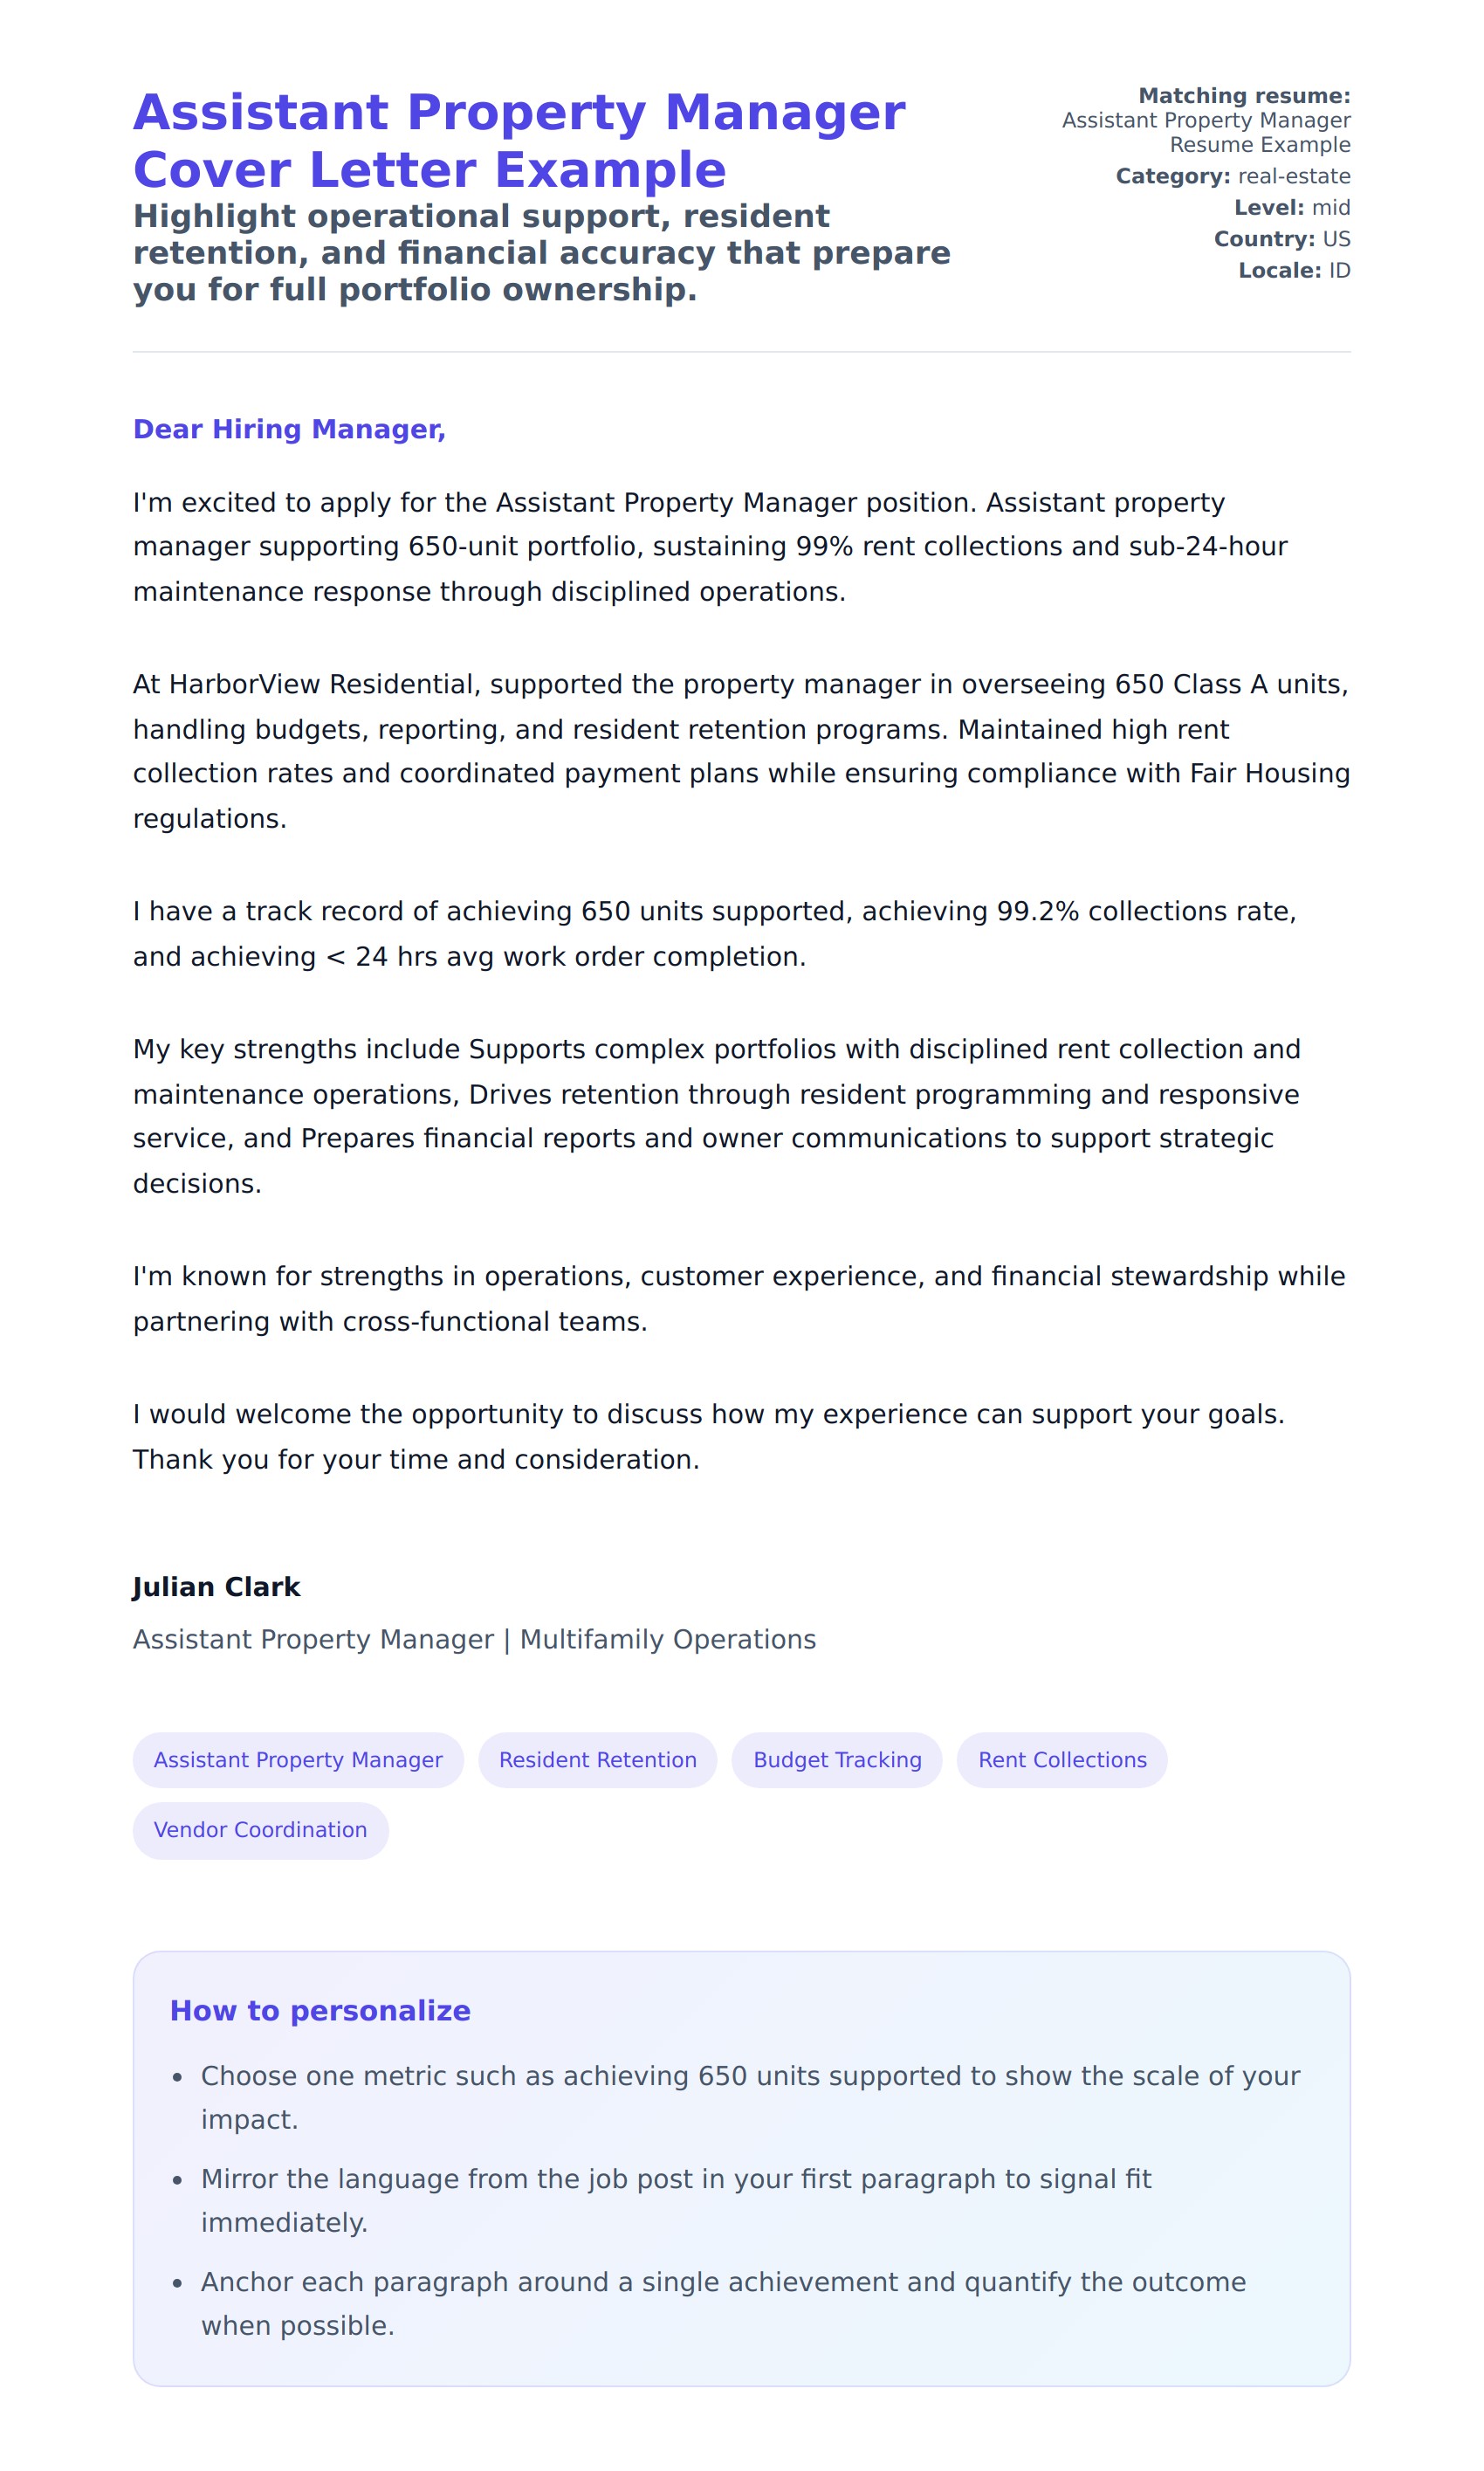The height and width of the screenshot is (2471, 1484).
Task: Click the 'Country: US' metadata line
Action: [1281, 239]
